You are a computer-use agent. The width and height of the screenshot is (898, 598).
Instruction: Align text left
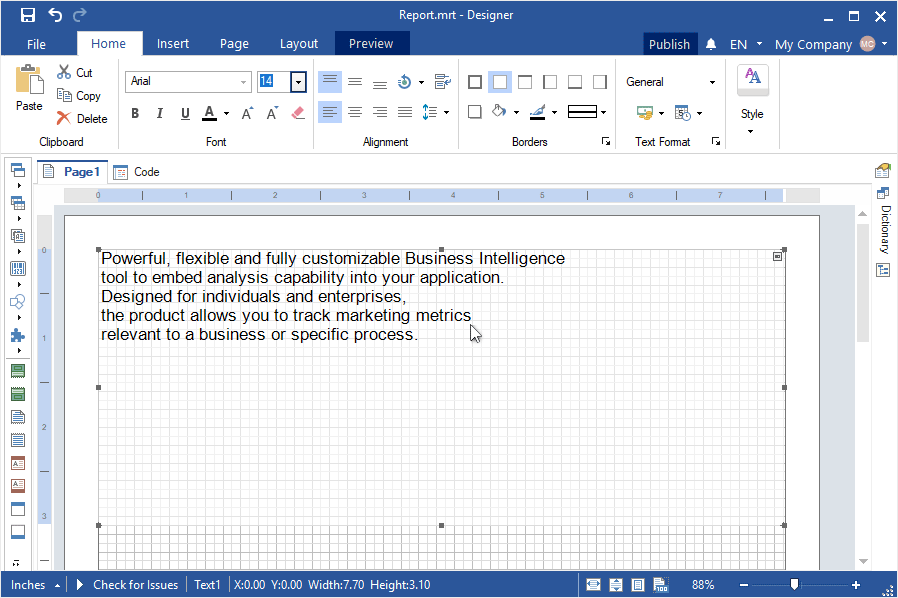(x=330, y=112)
